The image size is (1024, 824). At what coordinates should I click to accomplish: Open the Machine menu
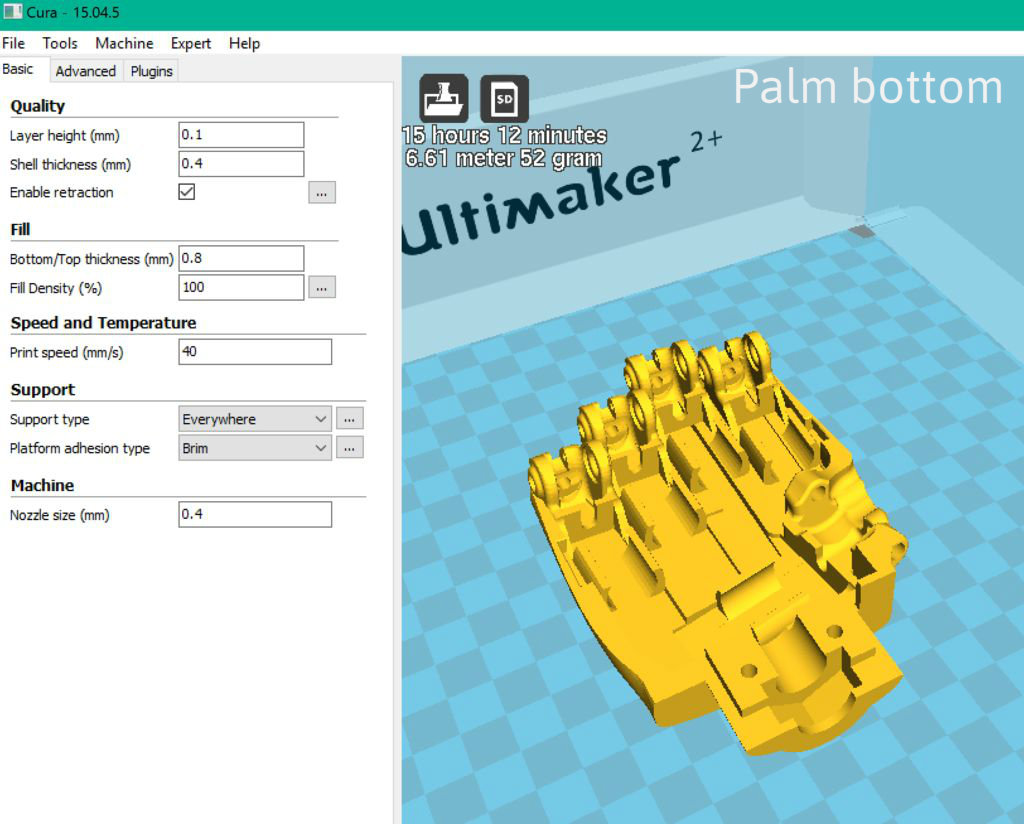pos(124,43)
